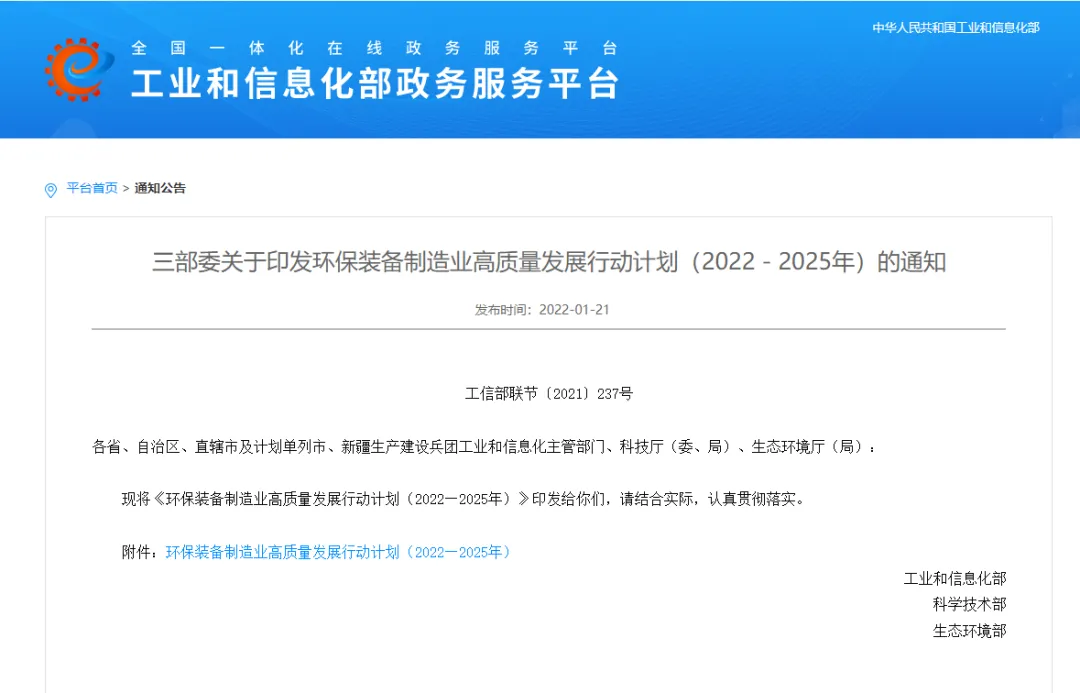Screen dimensions: 1080x693
Task: Click the paragraph starting with 现将《环保装备
Action: click(464, 499)
